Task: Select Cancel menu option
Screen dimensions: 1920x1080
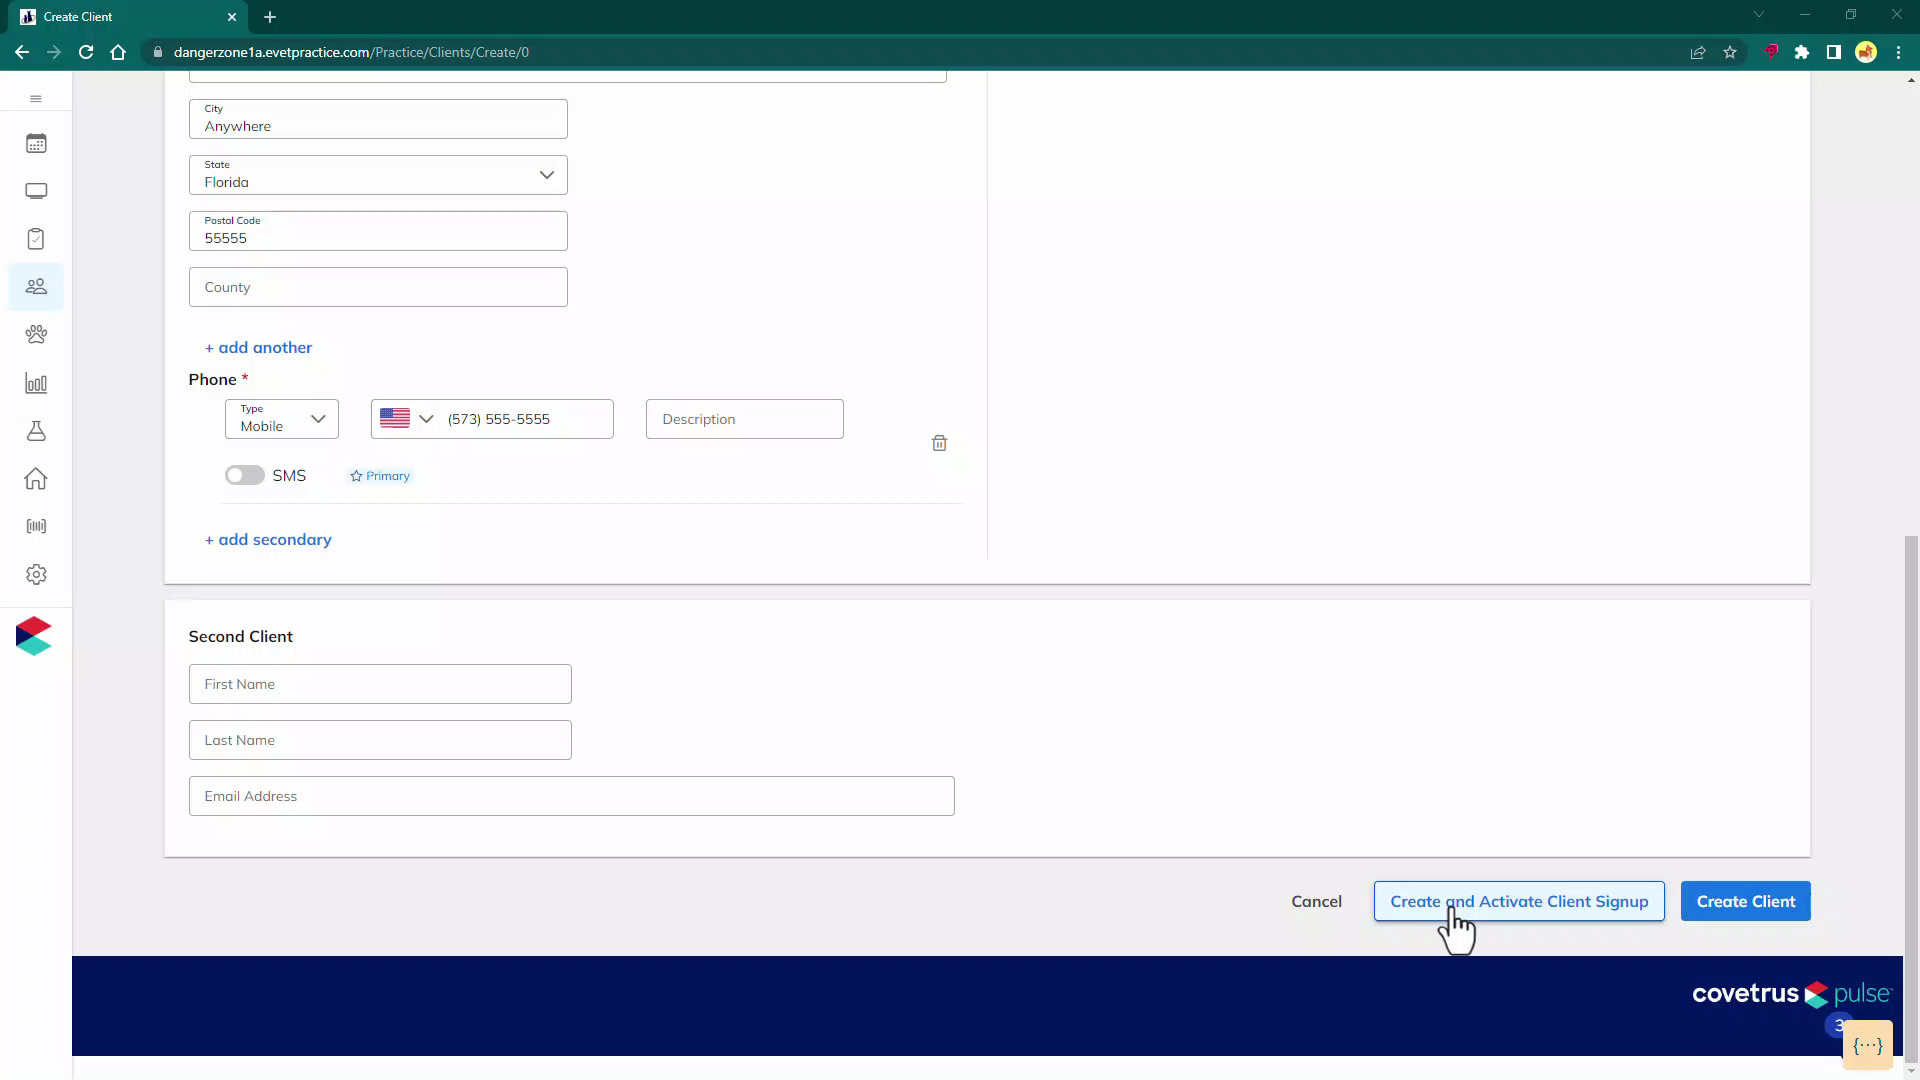Action: click(x=1316, y=901)
